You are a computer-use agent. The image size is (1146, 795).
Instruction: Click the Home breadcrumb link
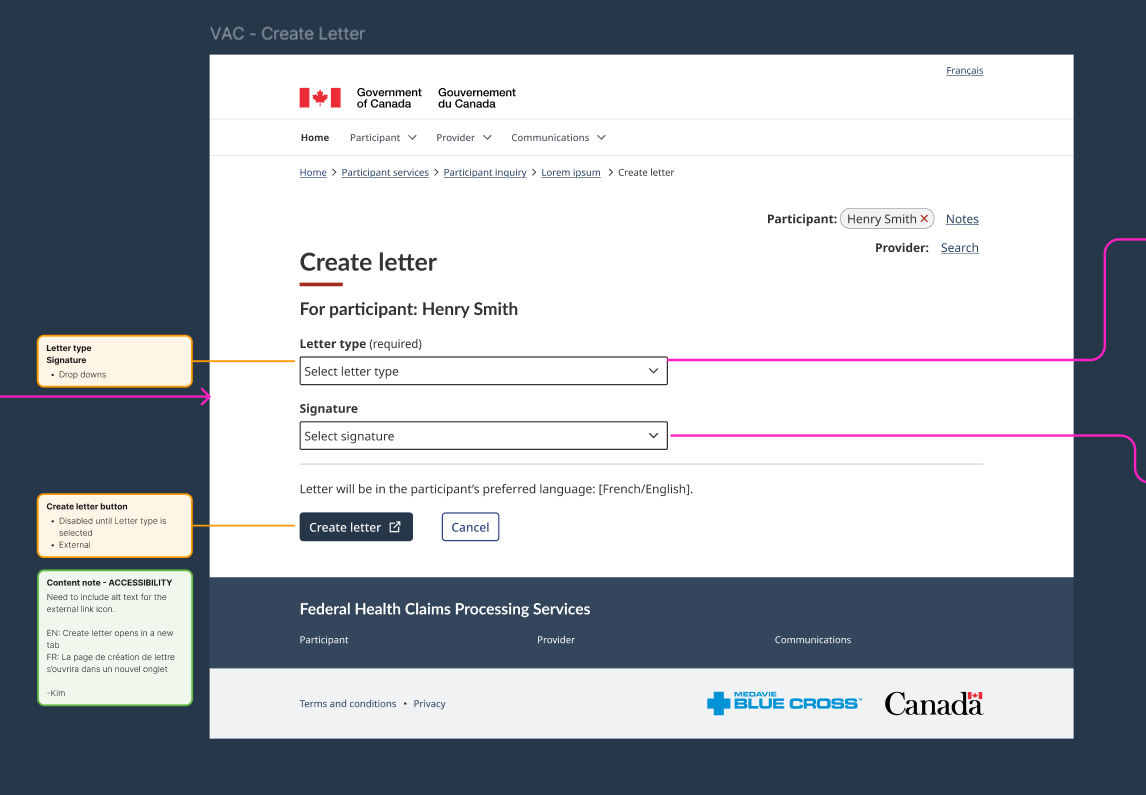(x=313, y=172)
